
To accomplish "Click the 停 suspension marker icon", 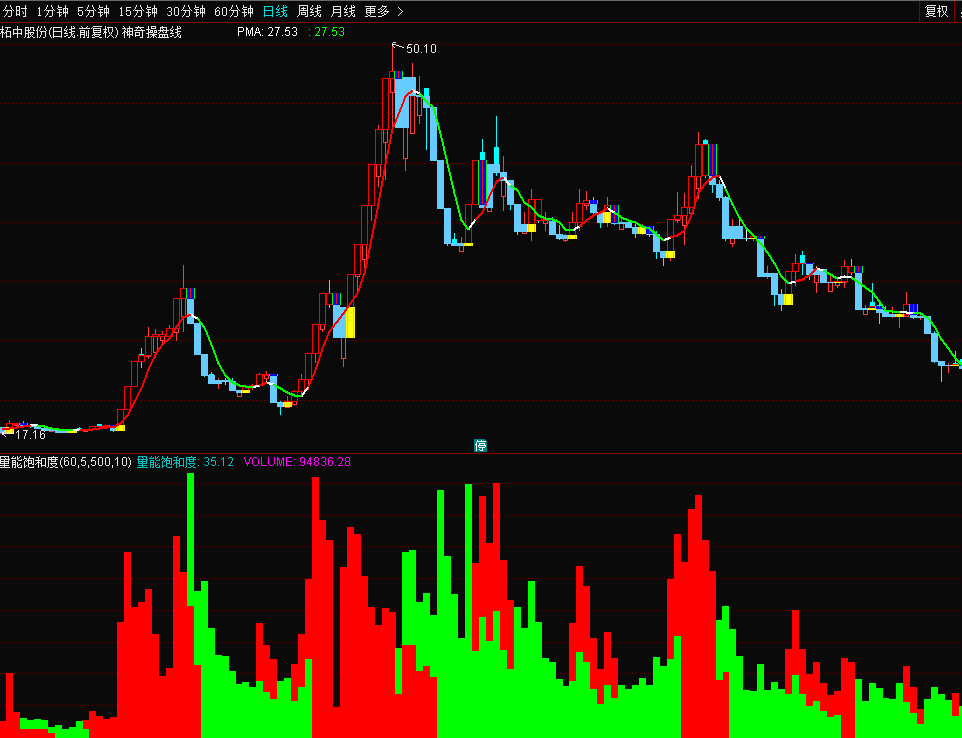I will click(480, 445).
